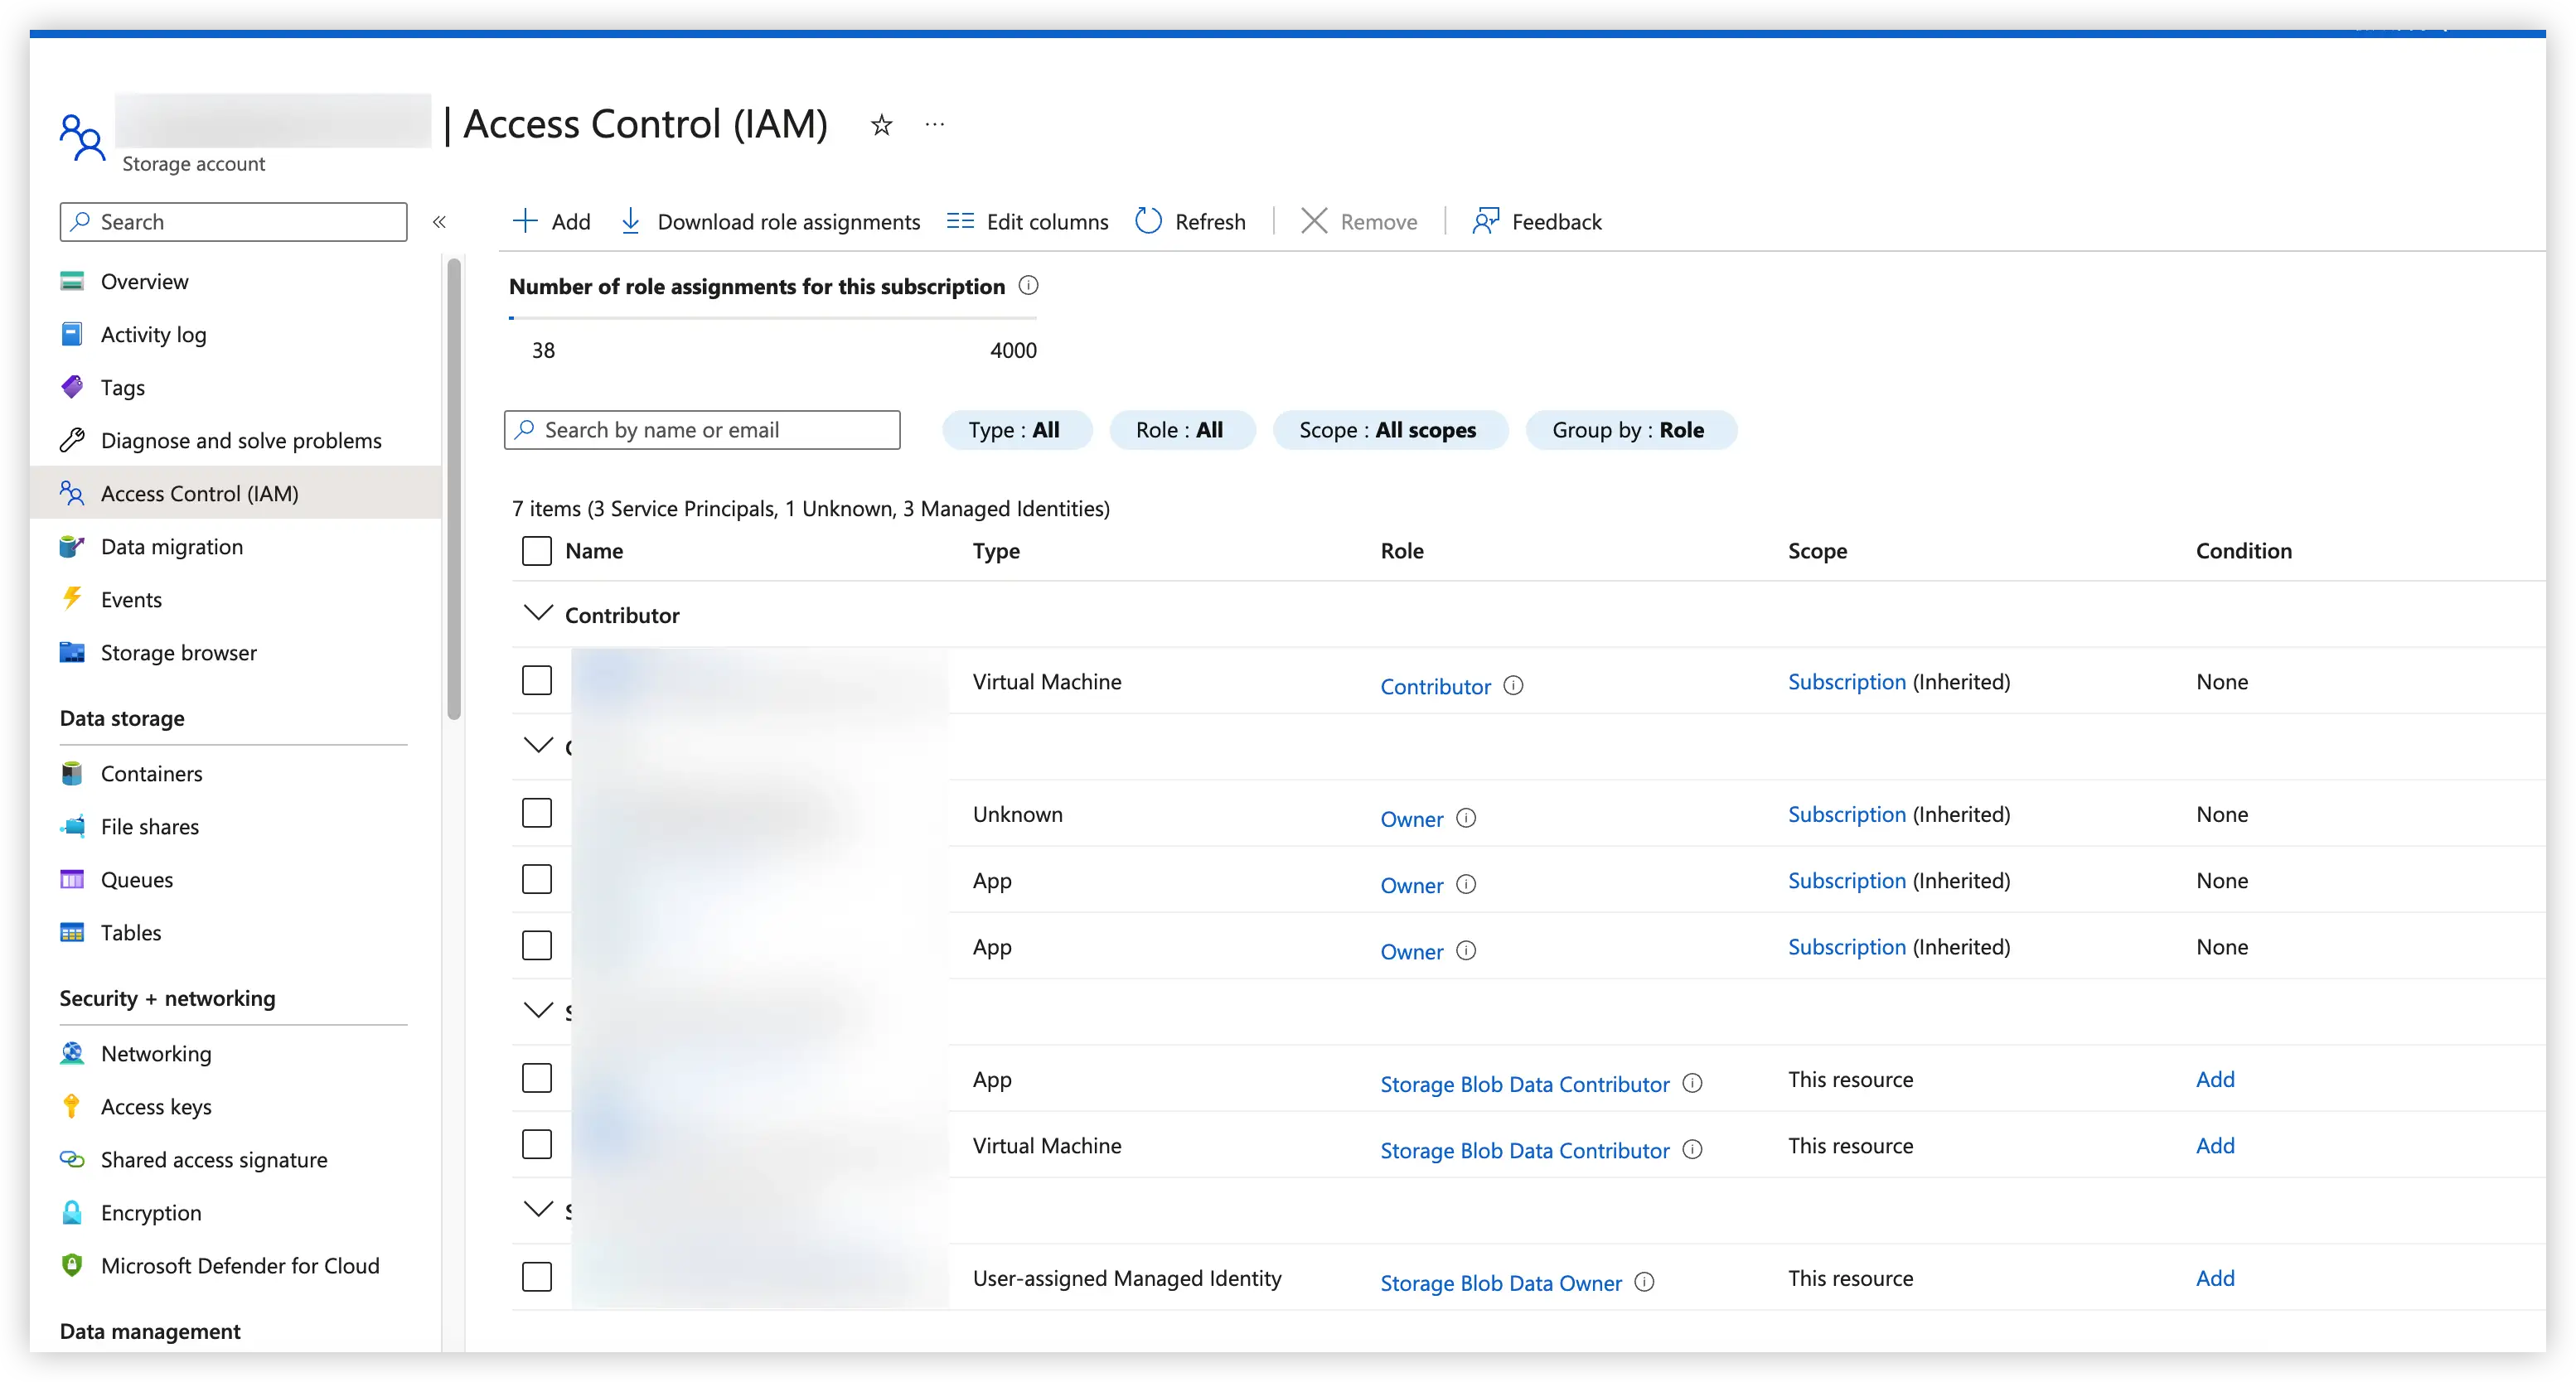Click the Contributor role link

coord(1435,686)
